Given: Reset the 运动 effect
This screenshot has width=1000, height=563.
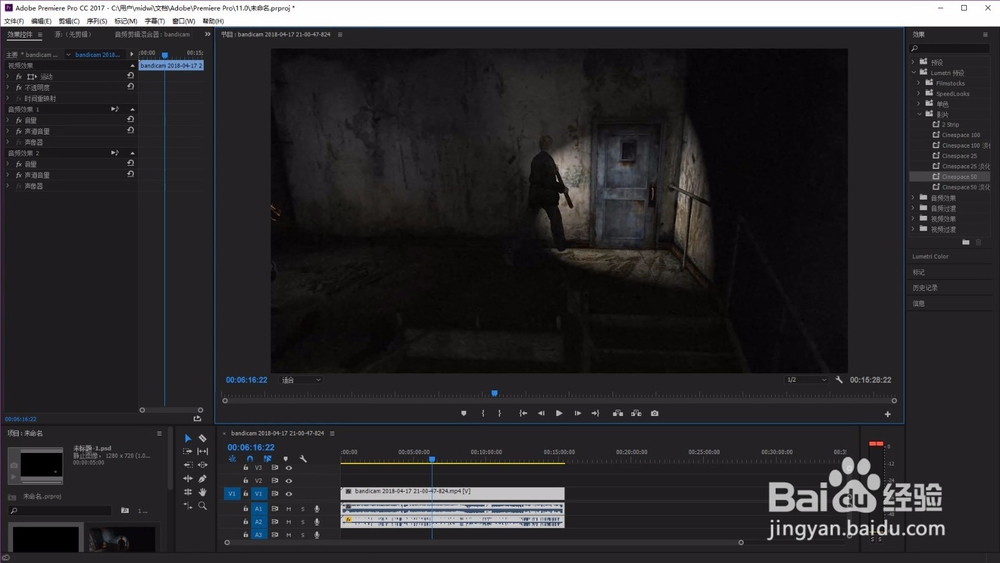Looking at the screenshot, I should coord(130,75).
